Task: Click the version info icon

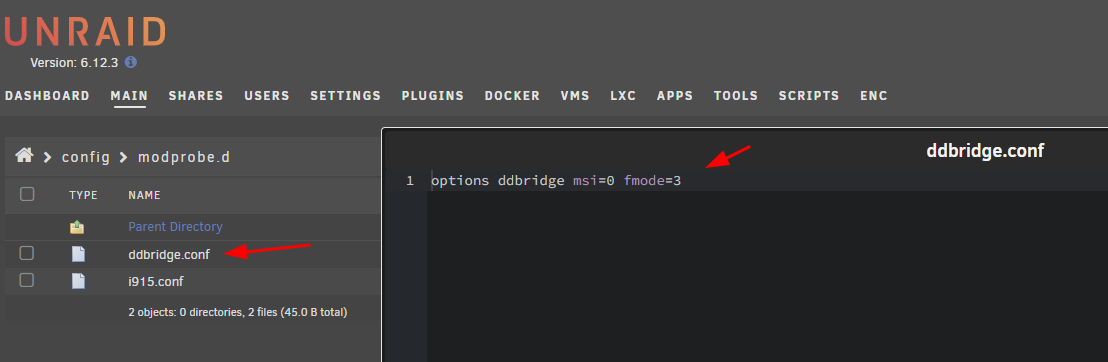Action: coord(131,62)
